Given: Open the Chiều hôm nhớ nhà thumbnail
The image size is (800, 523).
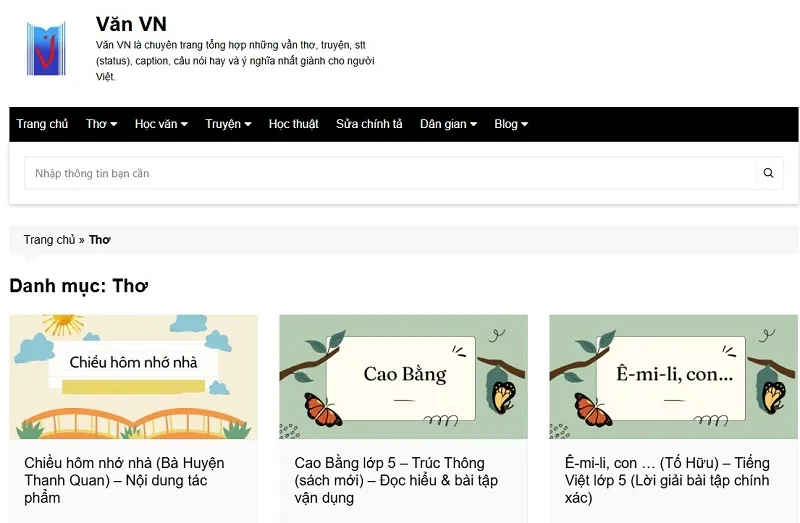Looking at the screenshot, I should pyautogui.click(x=134, y=377).
